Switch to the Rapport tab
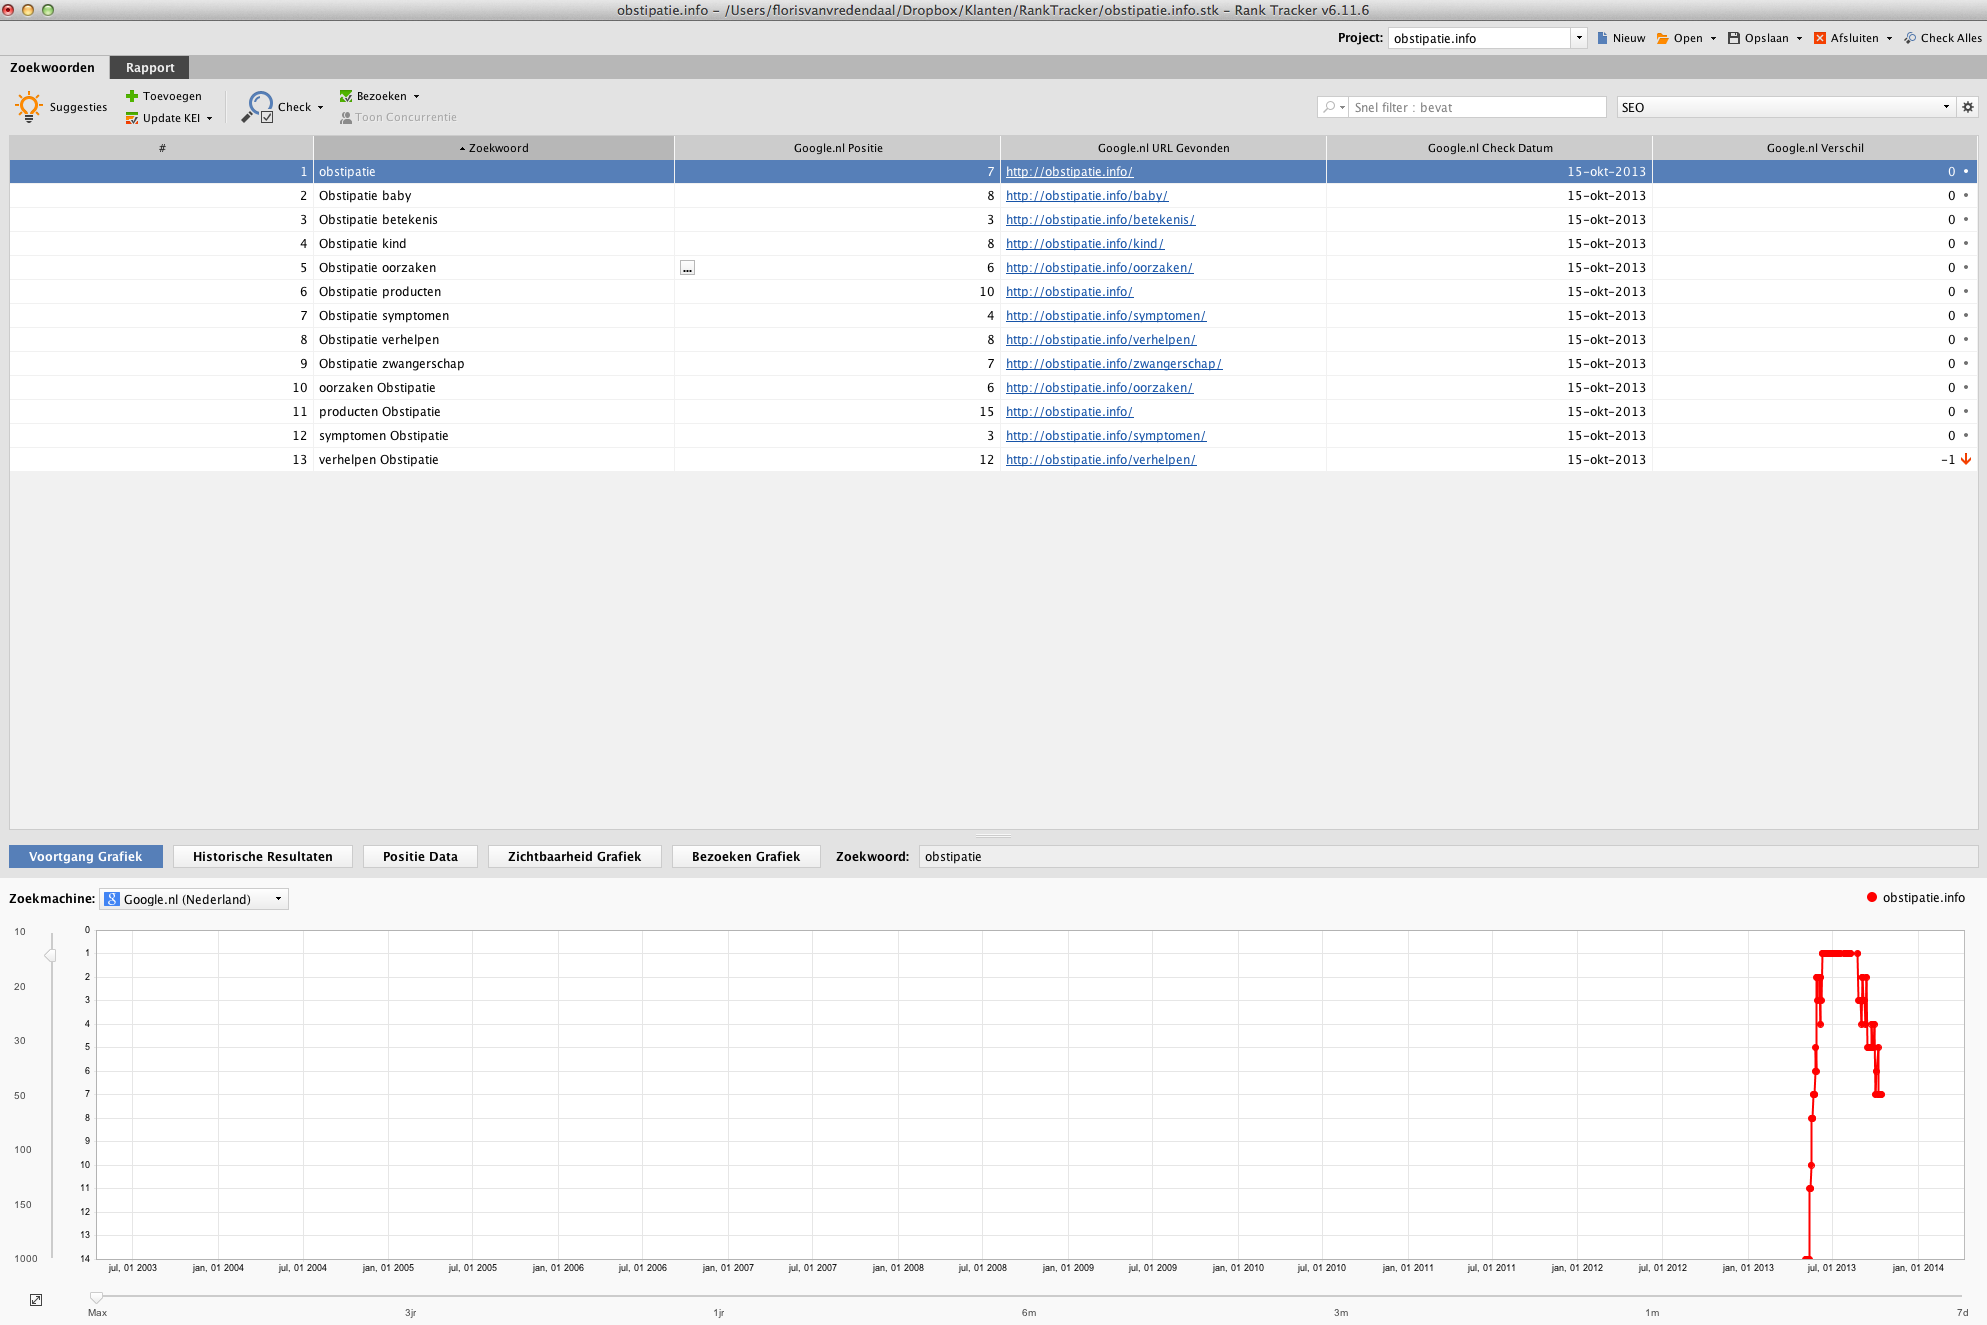The width and height of the screenshot is (1987, 1325). point(150,67)
